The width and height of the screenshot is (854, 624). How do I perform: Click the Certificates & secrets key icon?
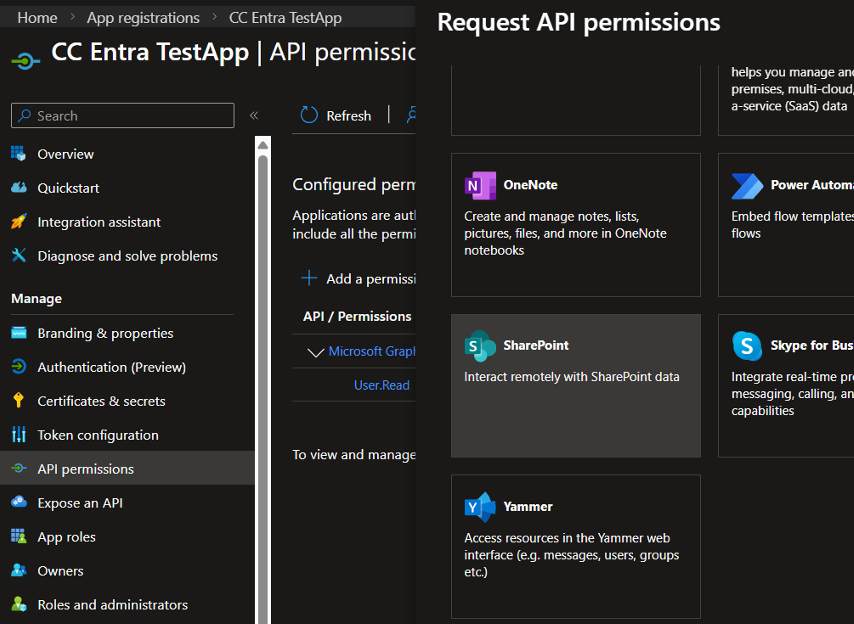tap(19, 401)
